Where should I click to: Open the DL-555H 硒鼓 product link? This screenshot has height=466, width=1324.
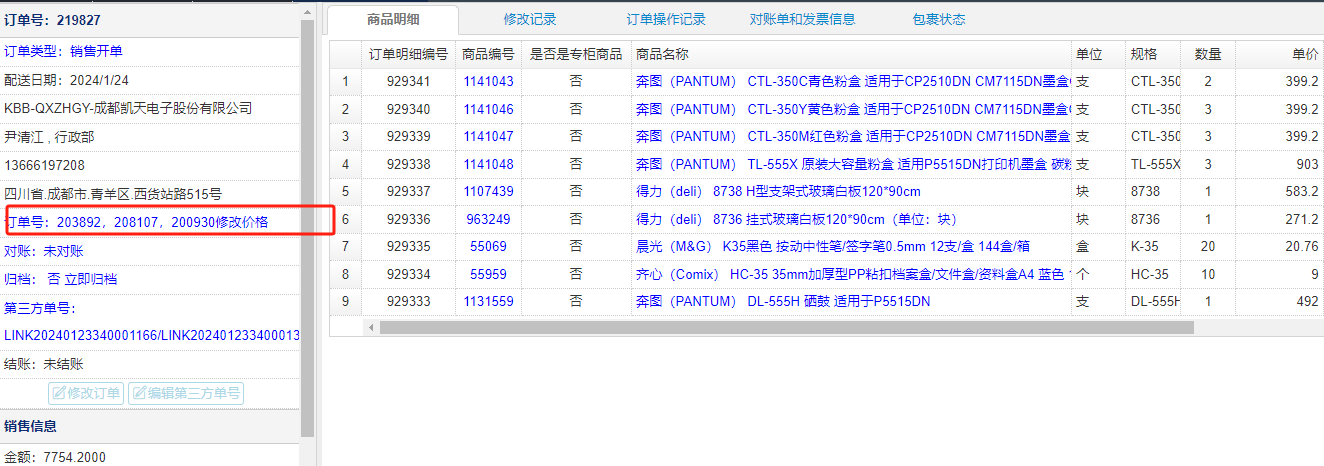[x=782, y=301]
